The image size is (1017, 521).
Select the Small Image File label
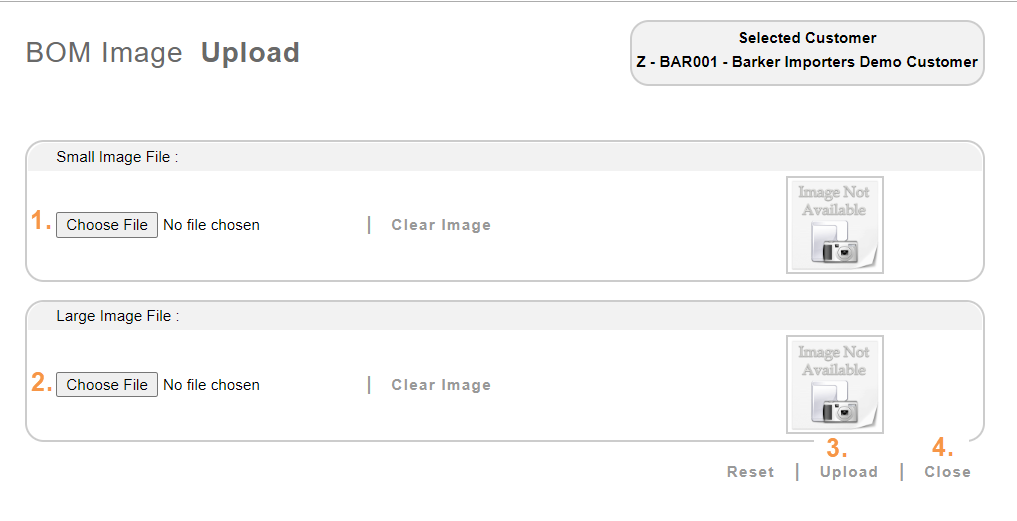[117, 157]
